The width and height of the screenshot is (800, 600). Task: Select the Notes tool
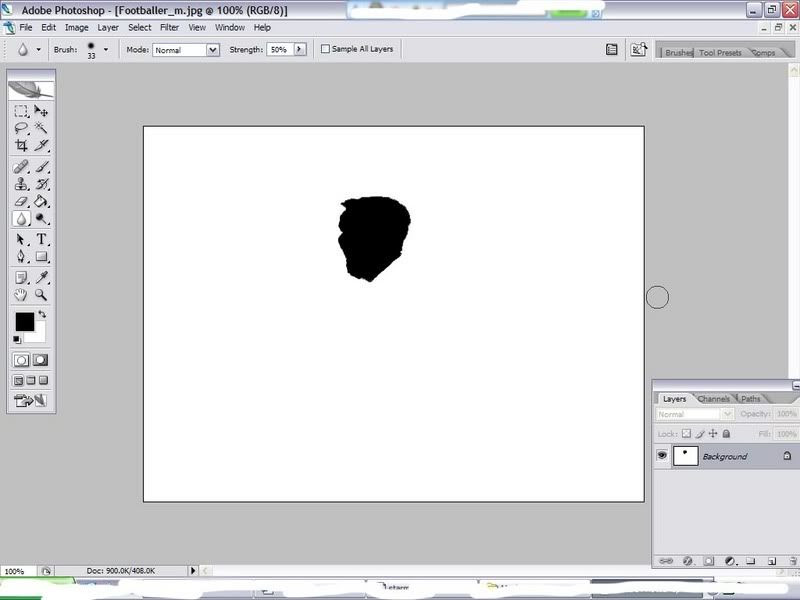[x=21, y=278]
